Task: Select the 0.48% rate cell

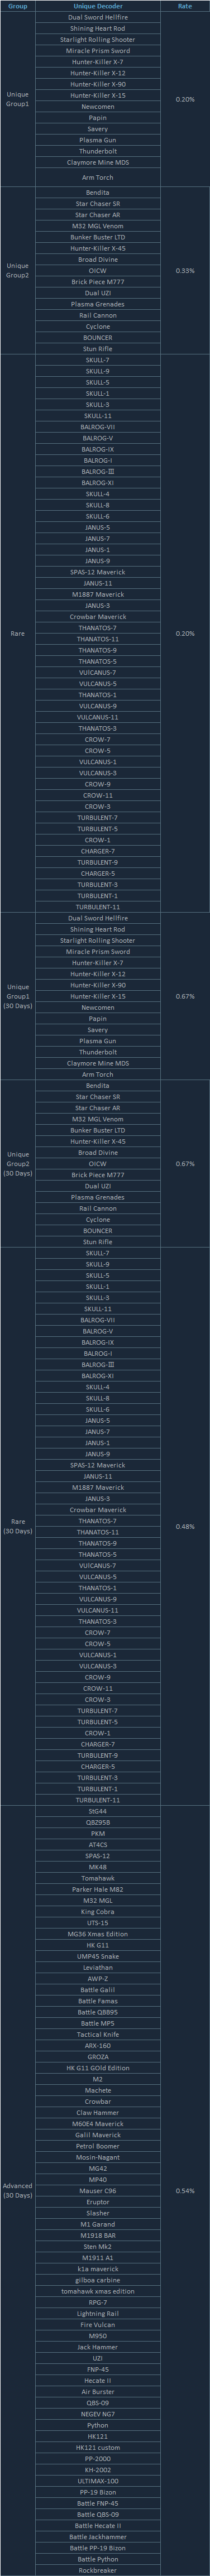Action: [185, 1526]
